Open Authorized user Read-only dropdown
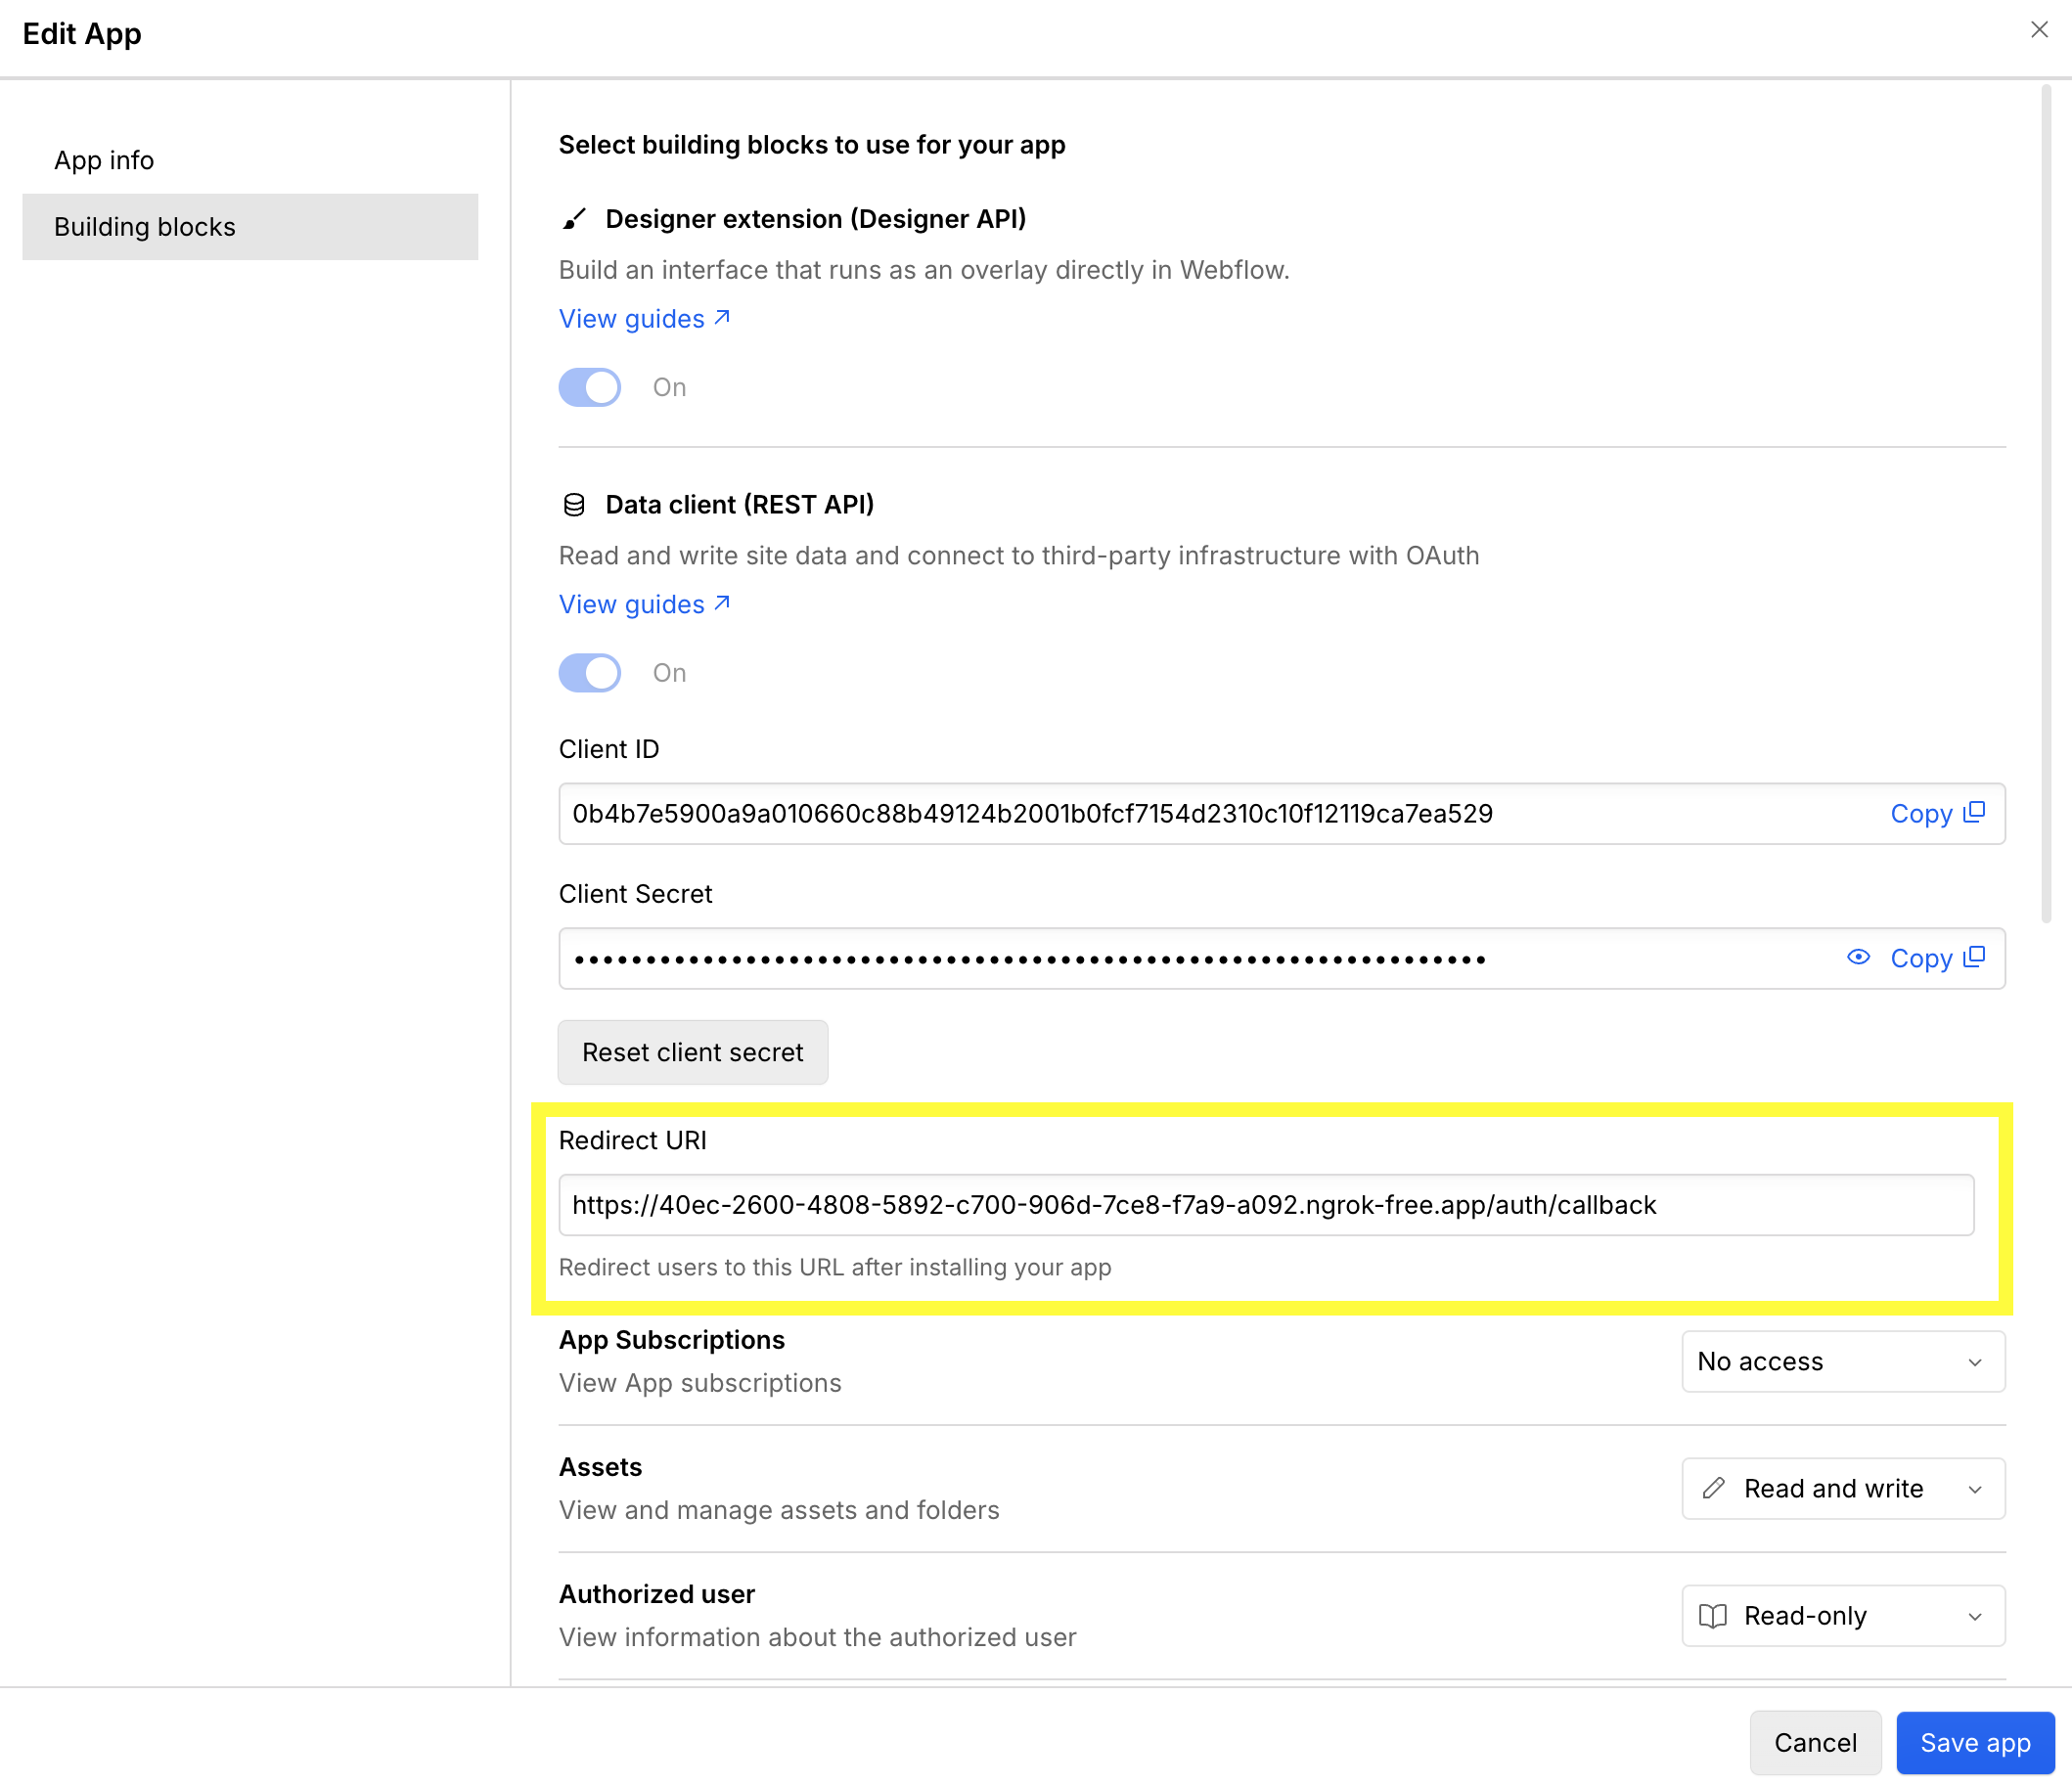 point(1842,1616)
